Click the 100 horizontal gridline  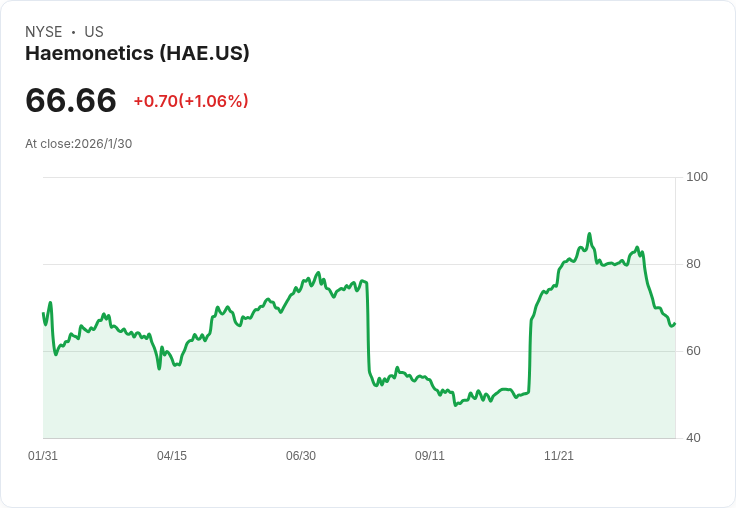[x=360, y=178]
